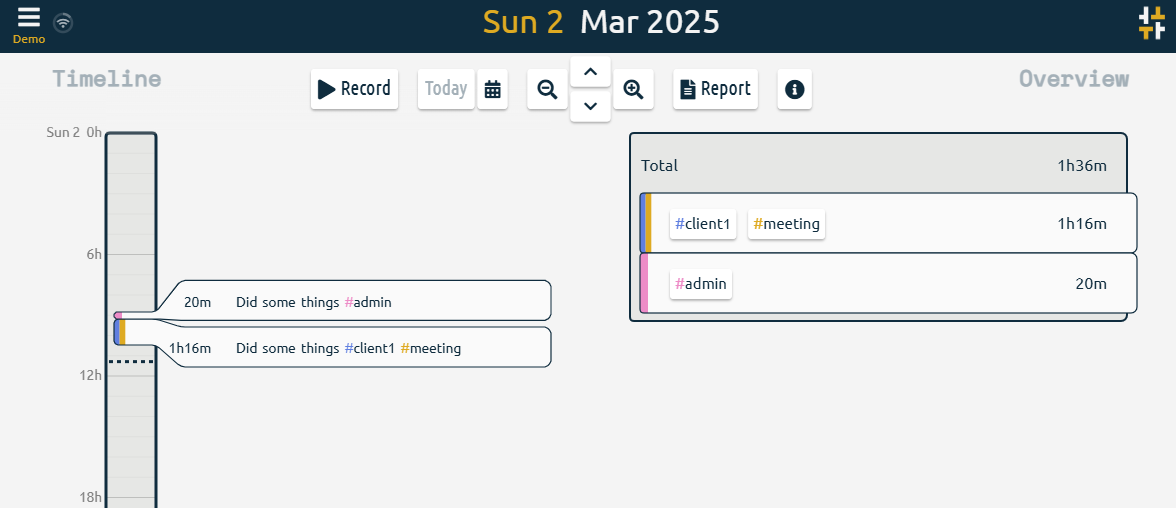Select the #meeting tag in overview
This screenshot has width=1176, height=508.
[x=786, y=224]
